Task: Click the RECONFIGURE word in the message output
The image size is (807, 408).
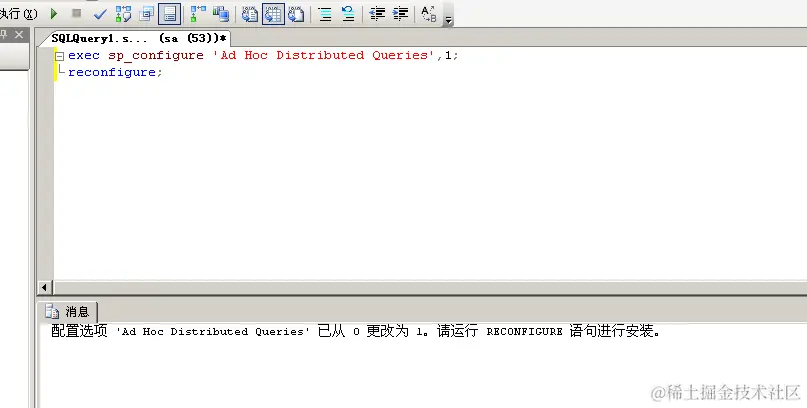Action: pos(524,332)
